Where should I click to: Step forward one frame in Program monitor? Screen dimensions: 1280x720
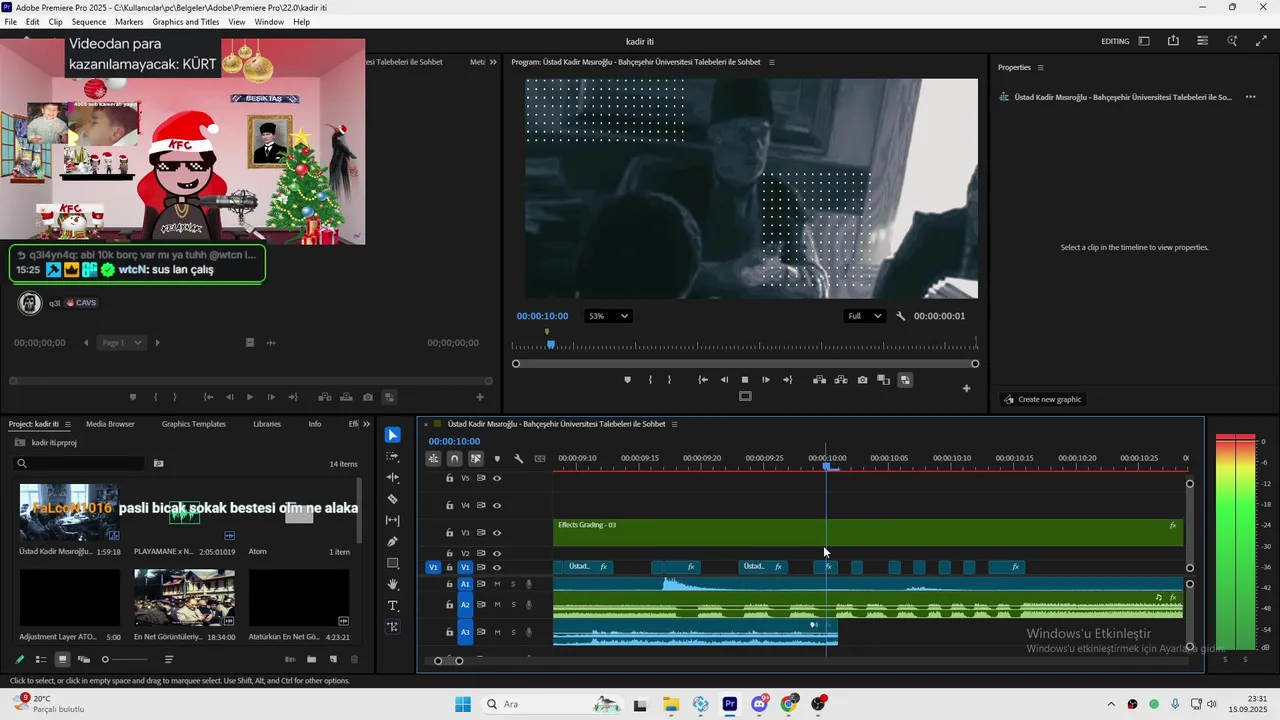click(x=766, y=380)
